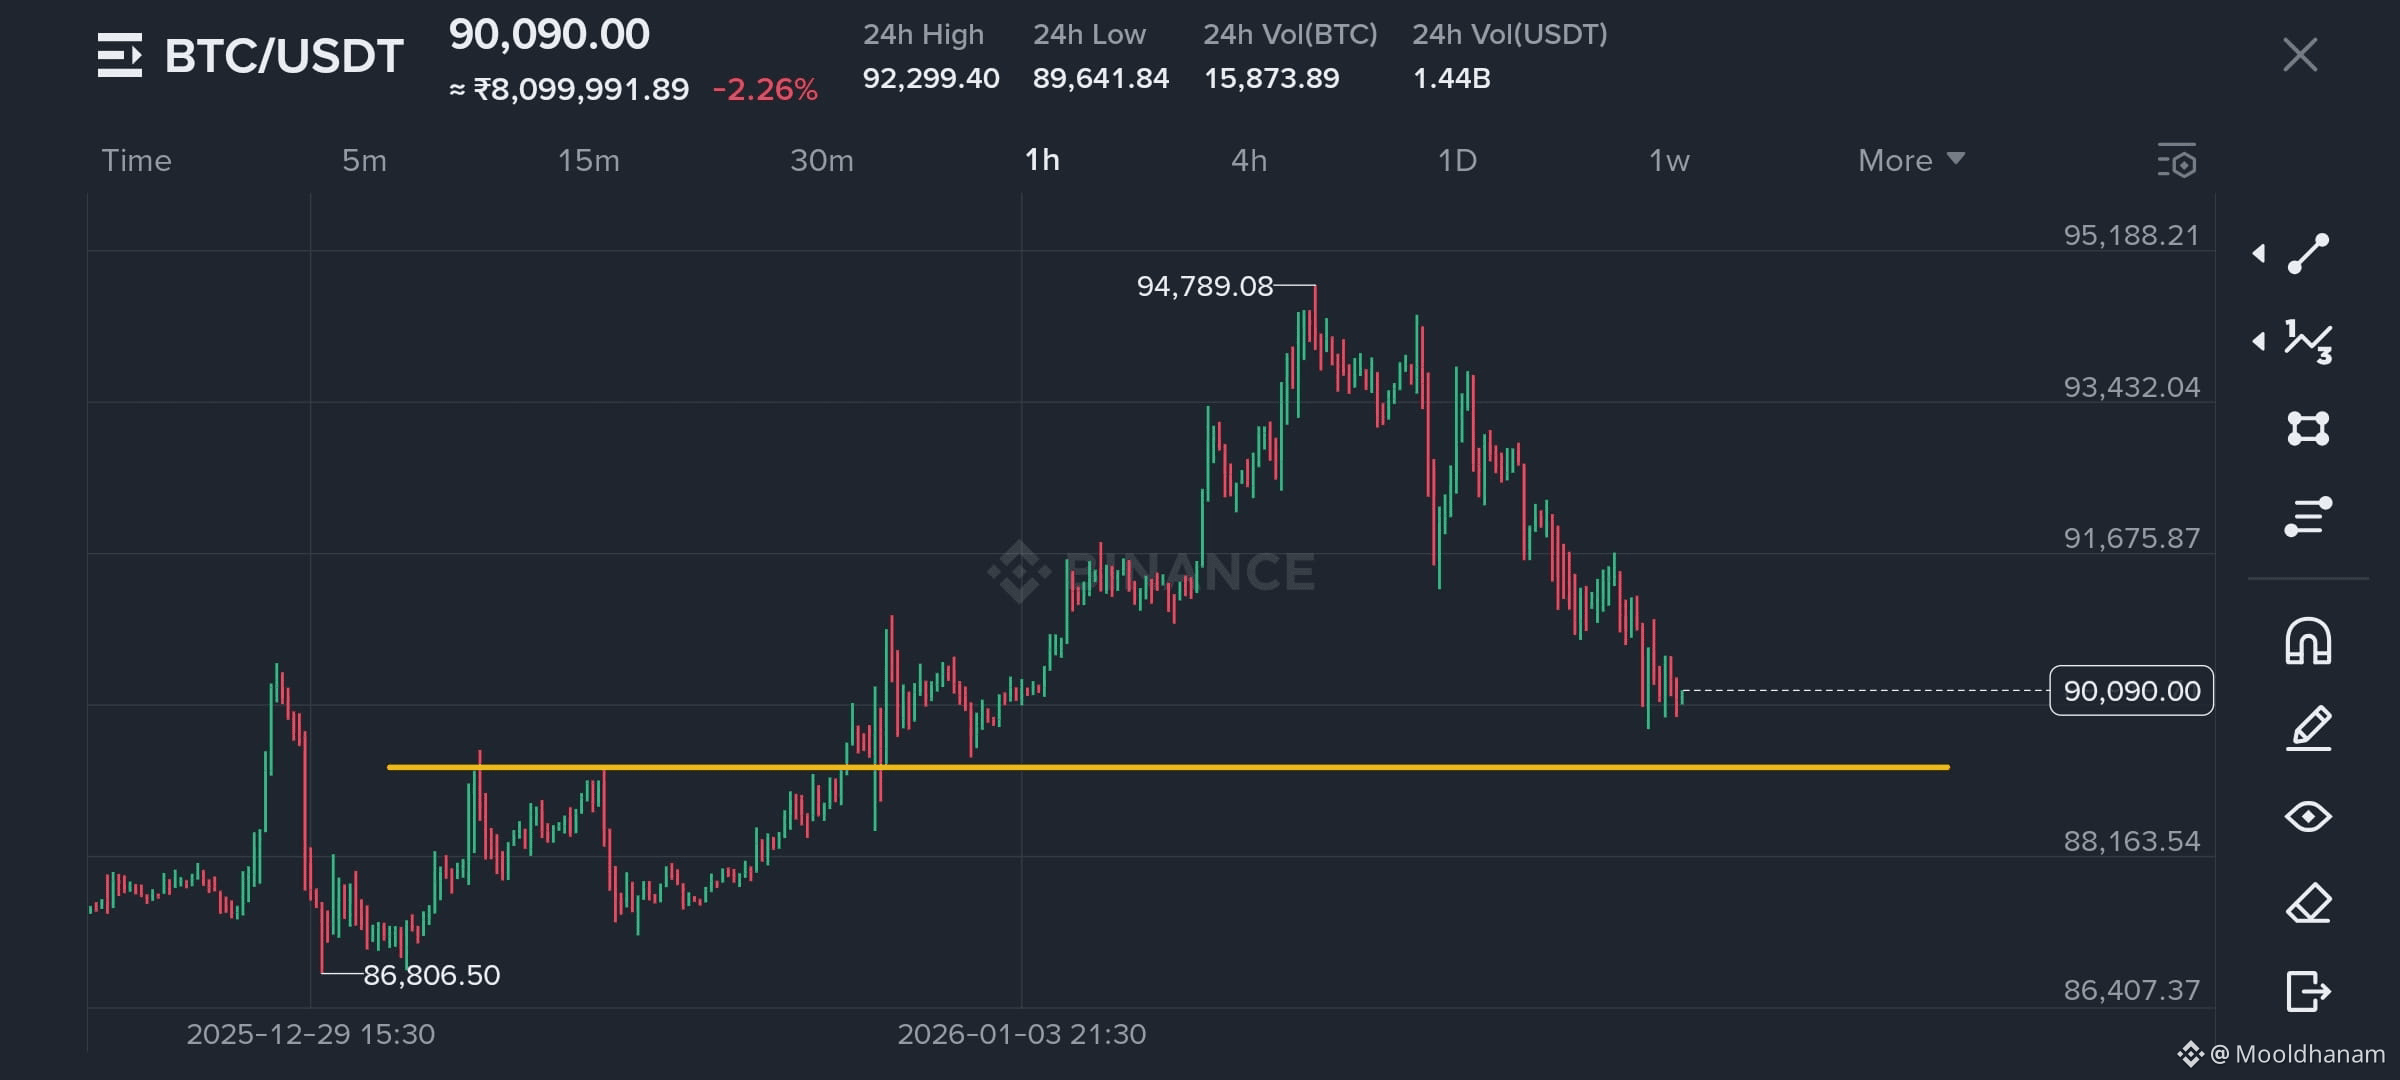
Task: Hide all drawings with eye icon
Action: pos(2308,817)
